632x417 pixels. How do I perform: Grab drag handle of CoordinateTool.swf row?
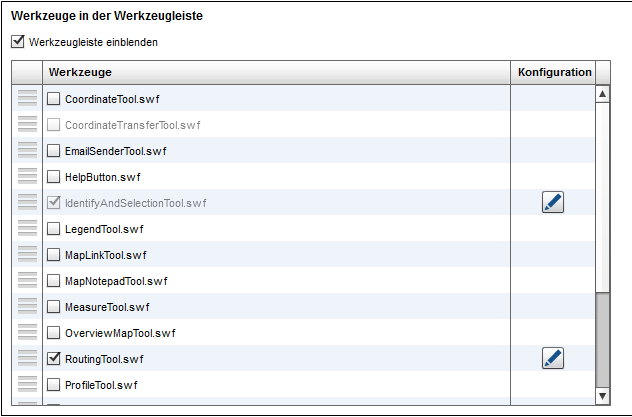click(27, 98)
